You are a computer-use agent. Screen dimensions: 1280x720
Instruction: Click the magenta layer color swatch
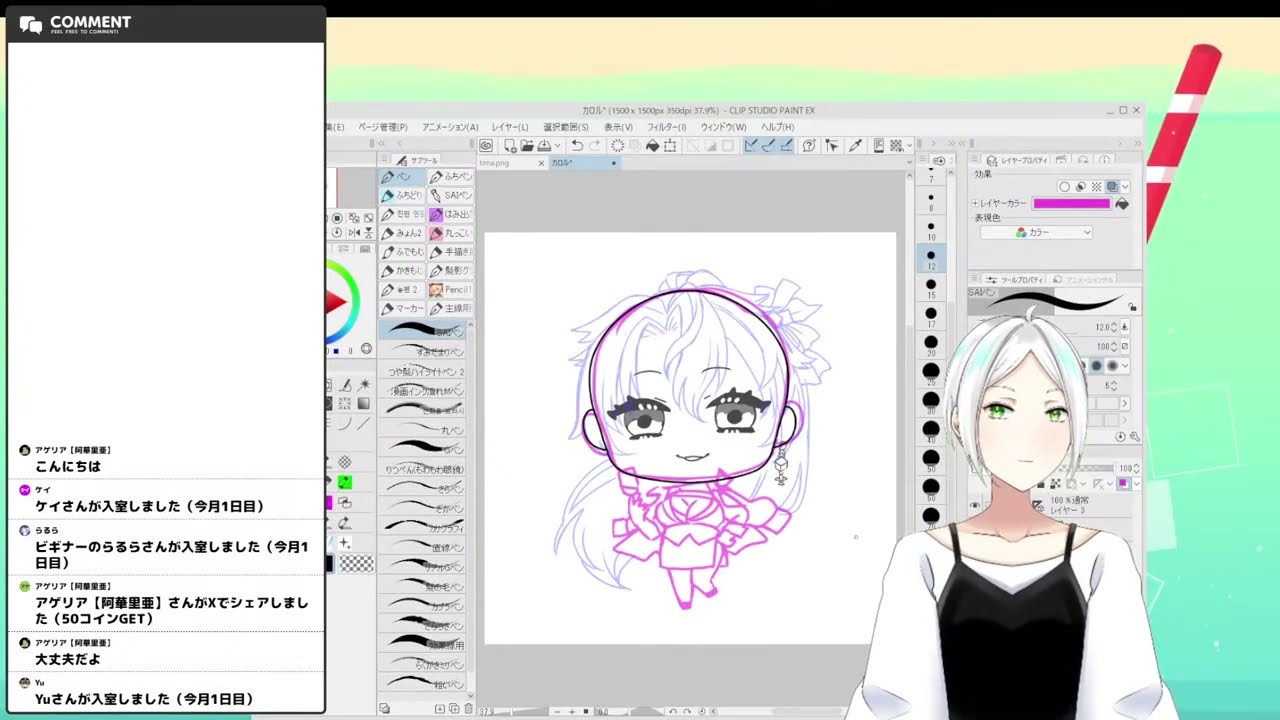point(1071,203)
